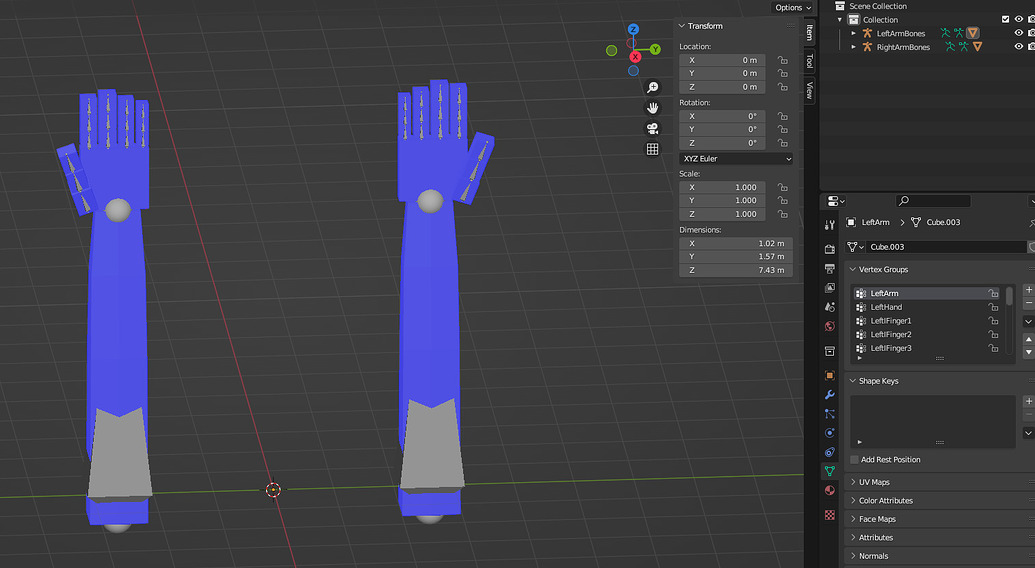This screenshot has height=568, width=1035.
Task: Open the viewport Options dropdown
Action: pyautogui.click(x=793, y=7)
